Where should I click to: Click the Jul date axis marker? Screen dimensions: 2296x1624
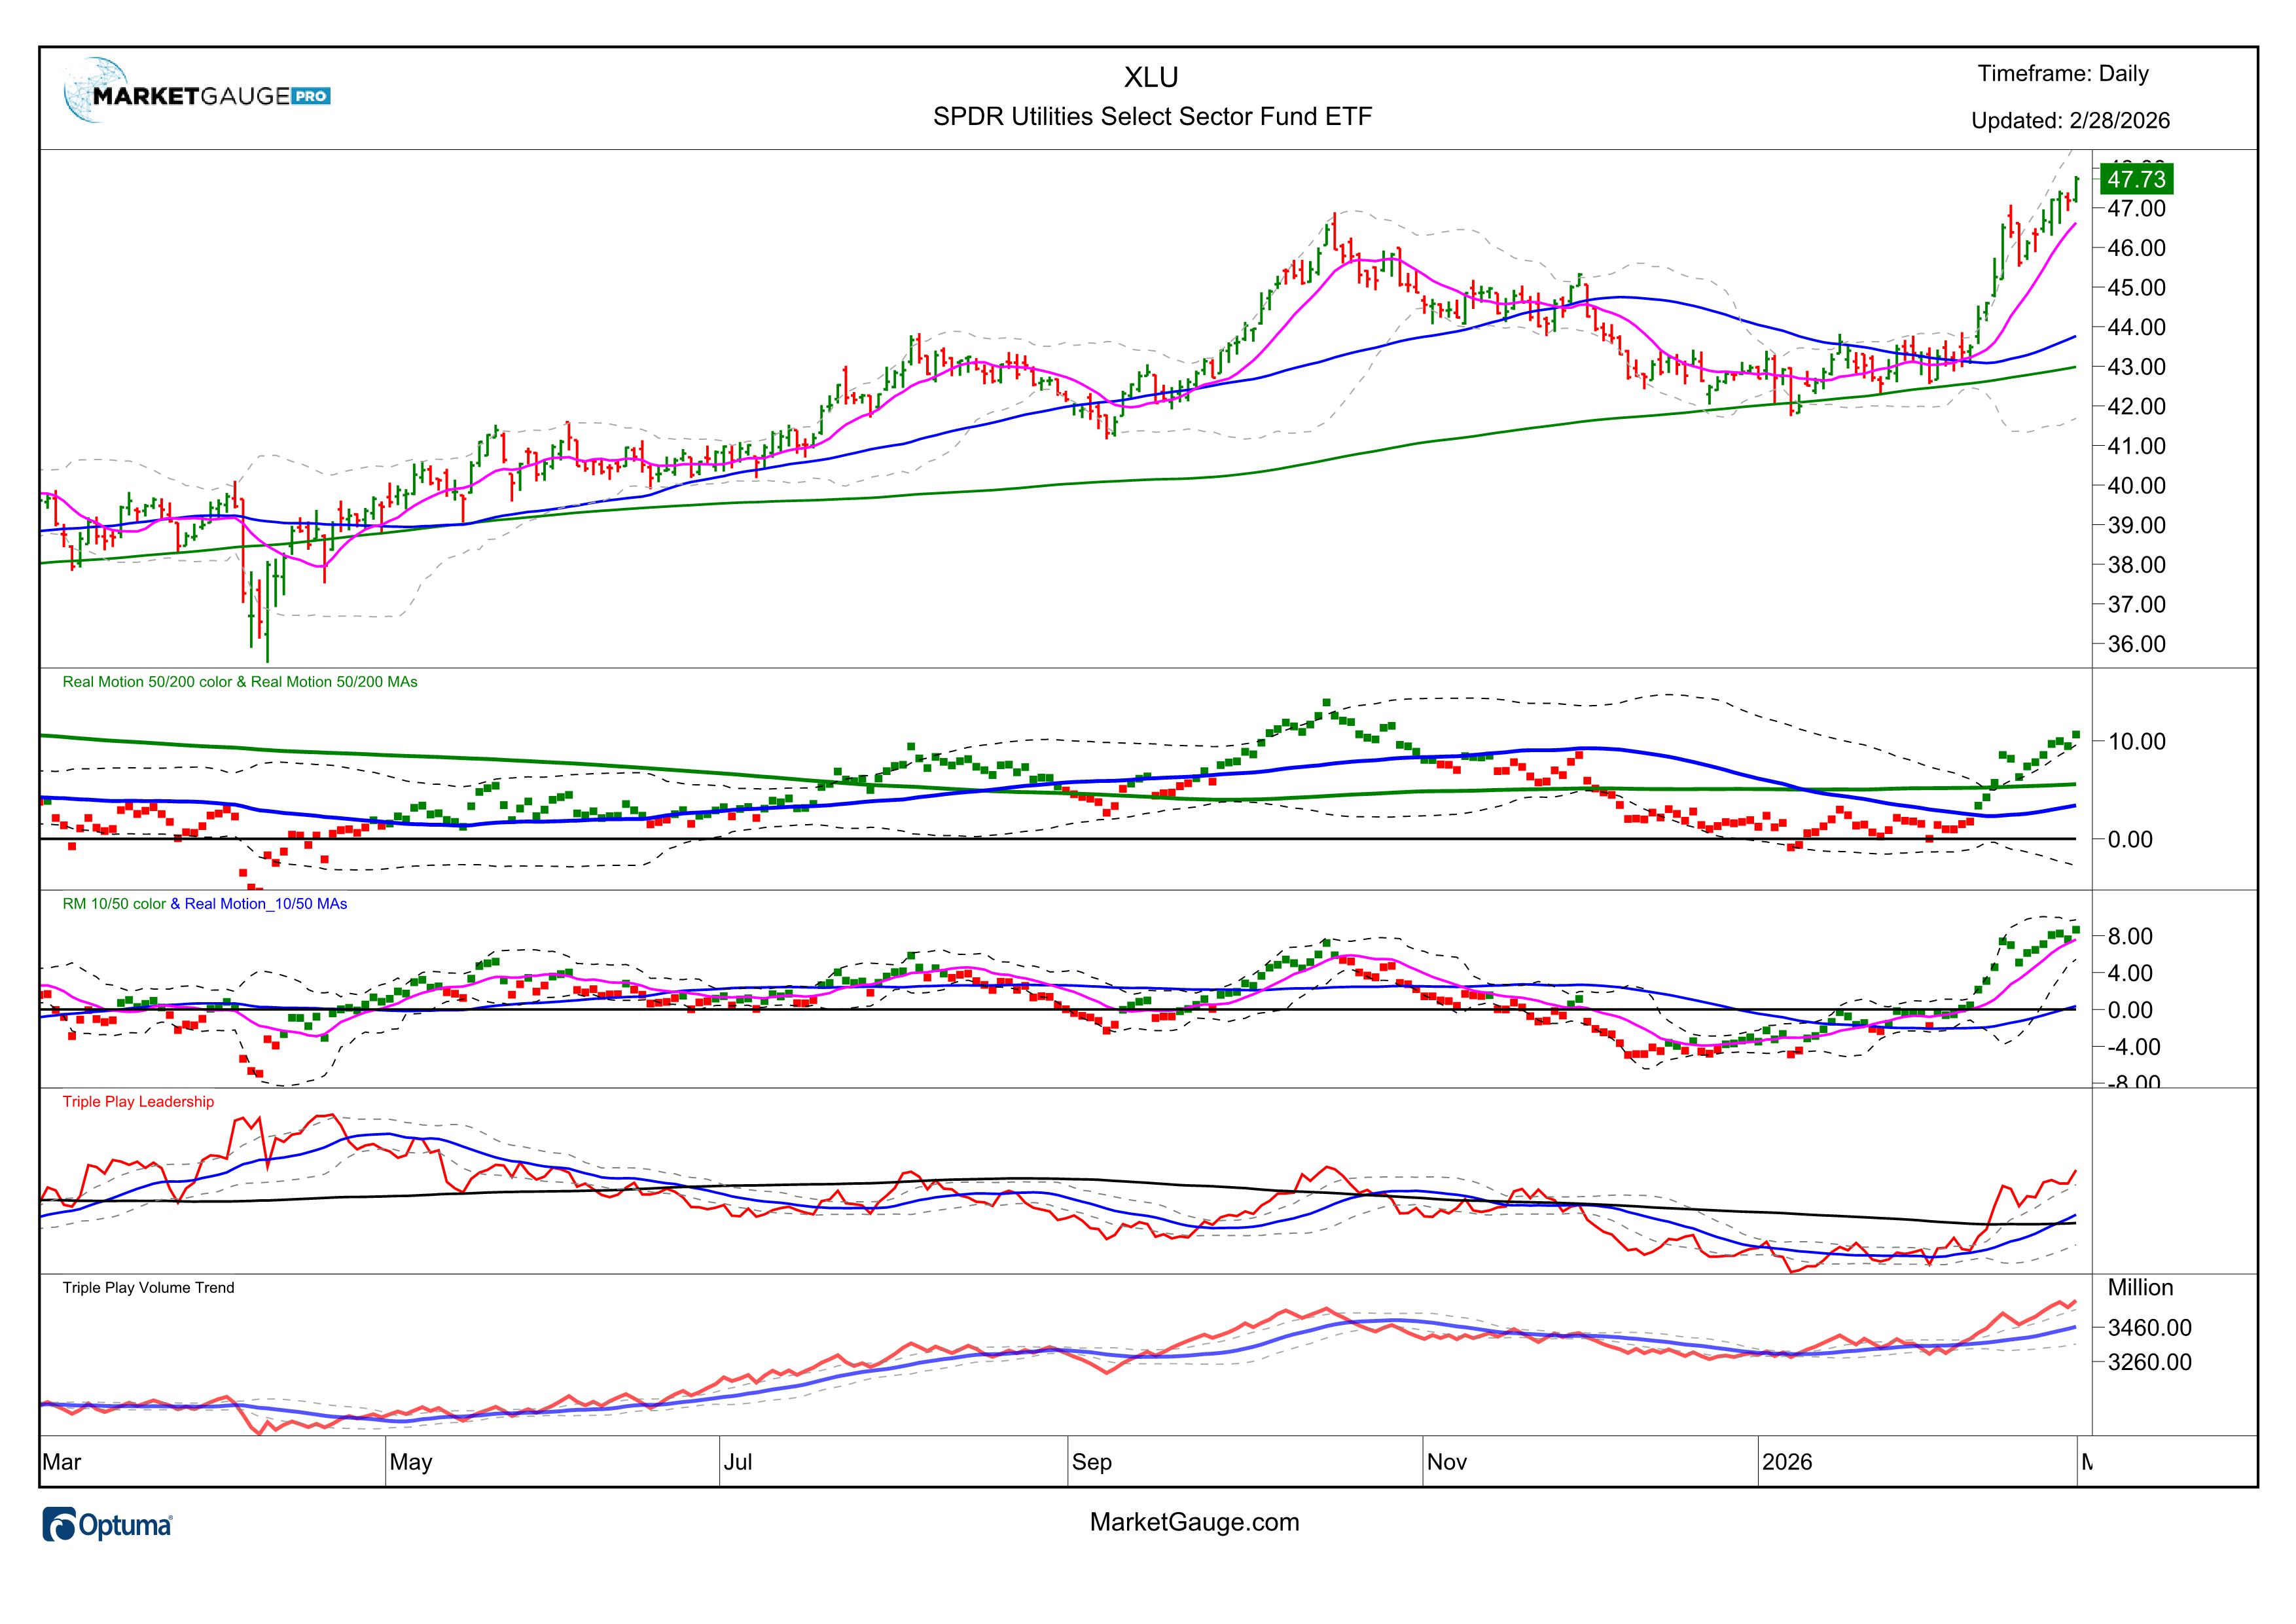tap(738, 1462)
